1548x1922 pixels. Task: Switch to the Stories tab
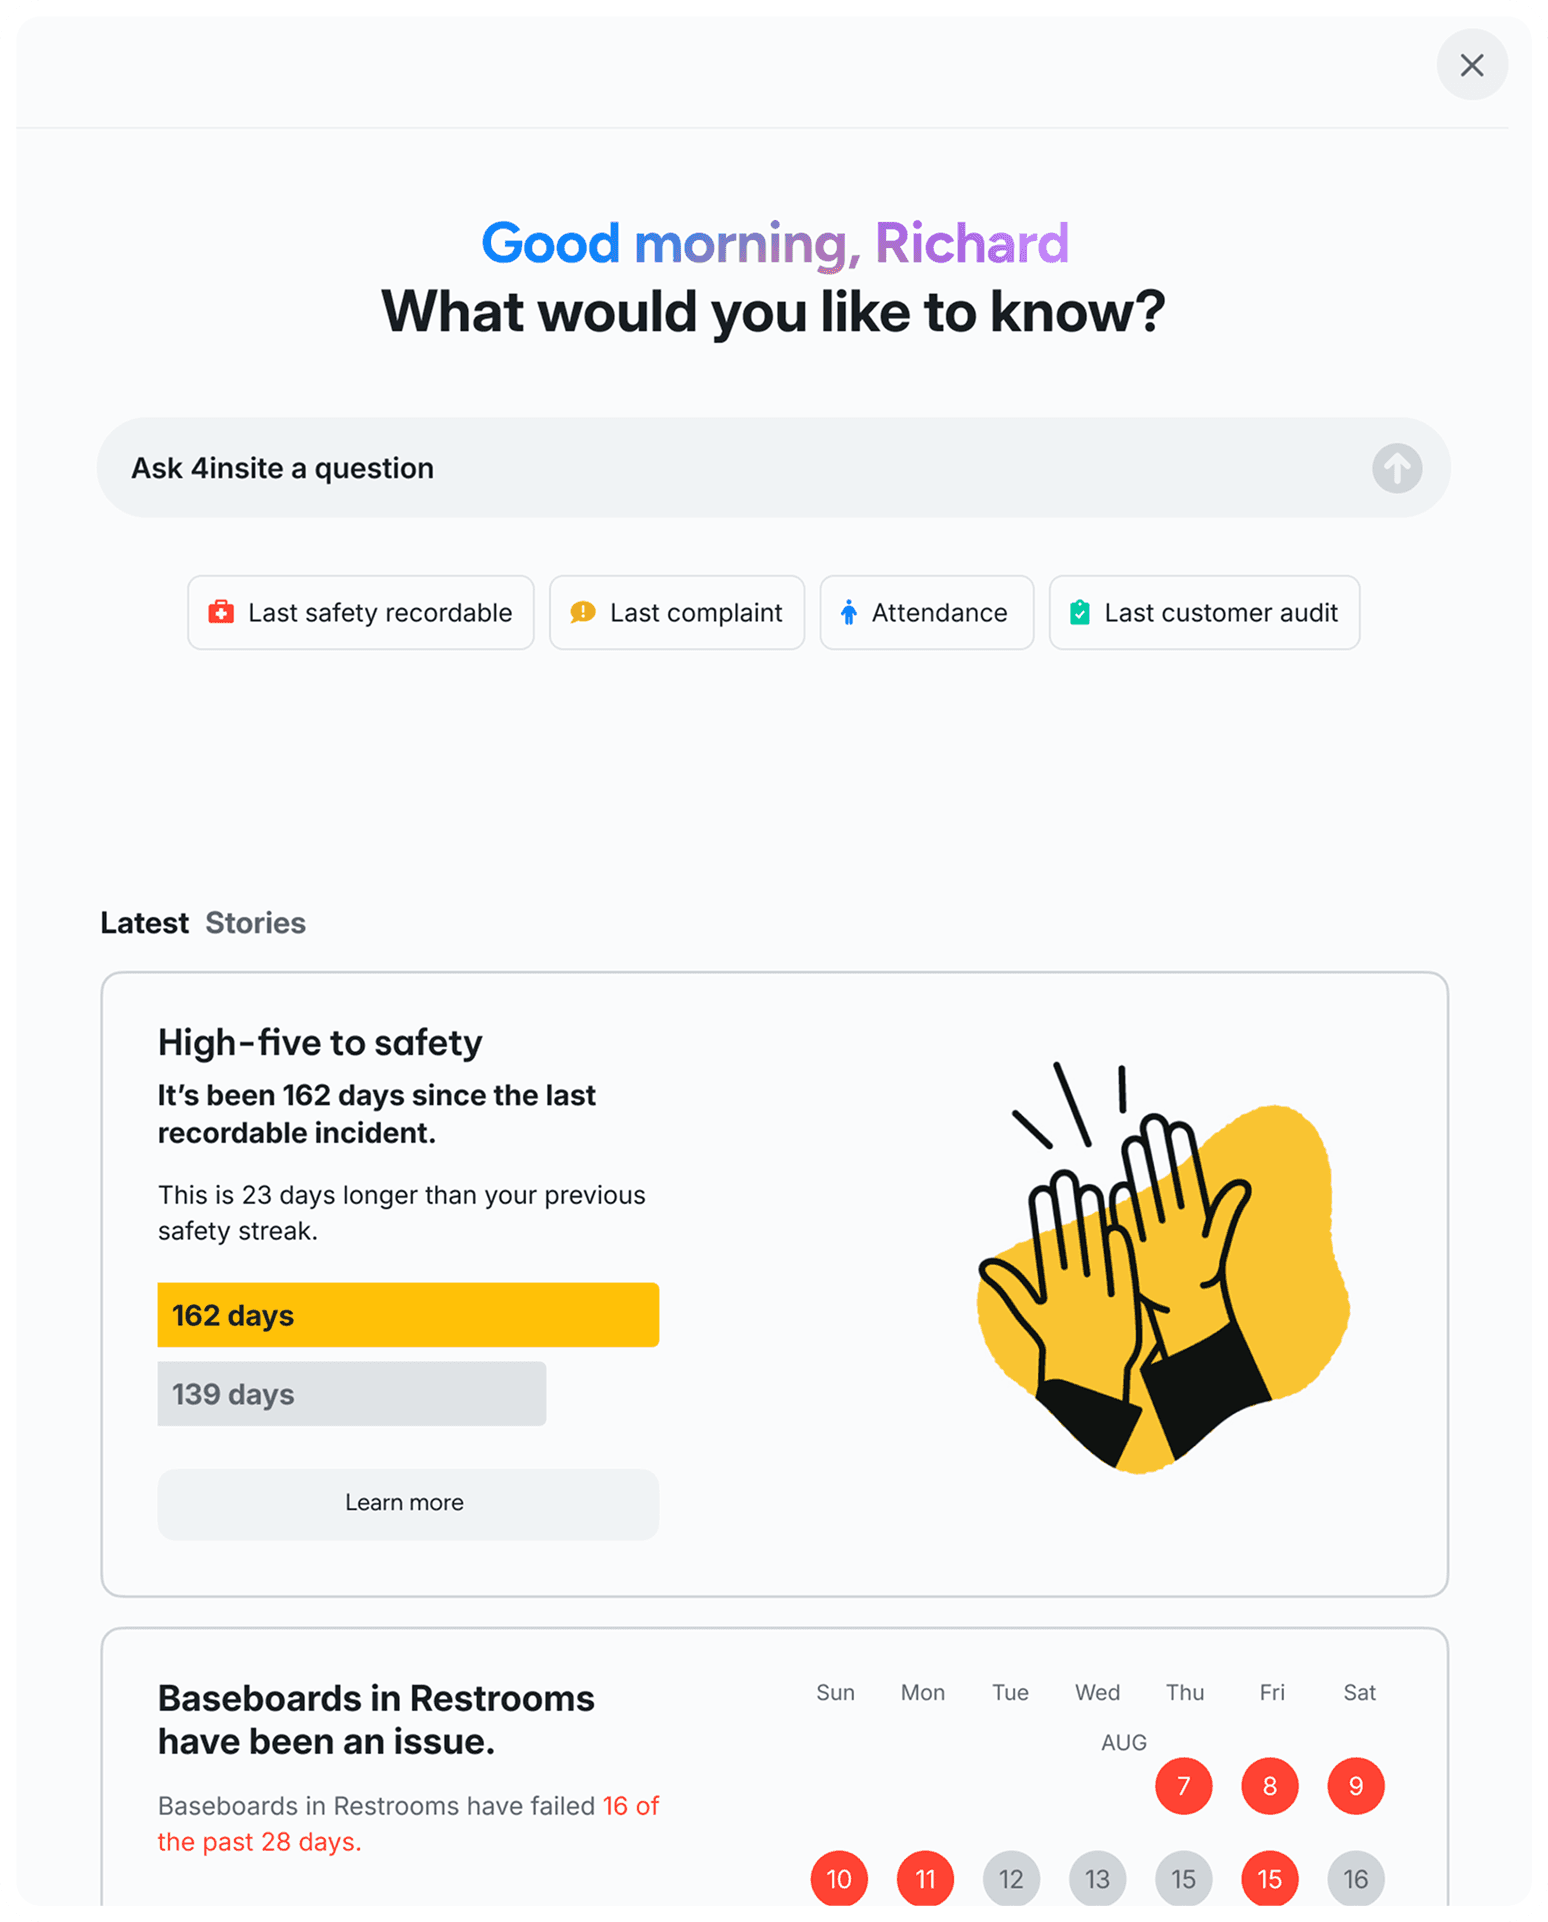pyautogui.click(x=255, y=922)
